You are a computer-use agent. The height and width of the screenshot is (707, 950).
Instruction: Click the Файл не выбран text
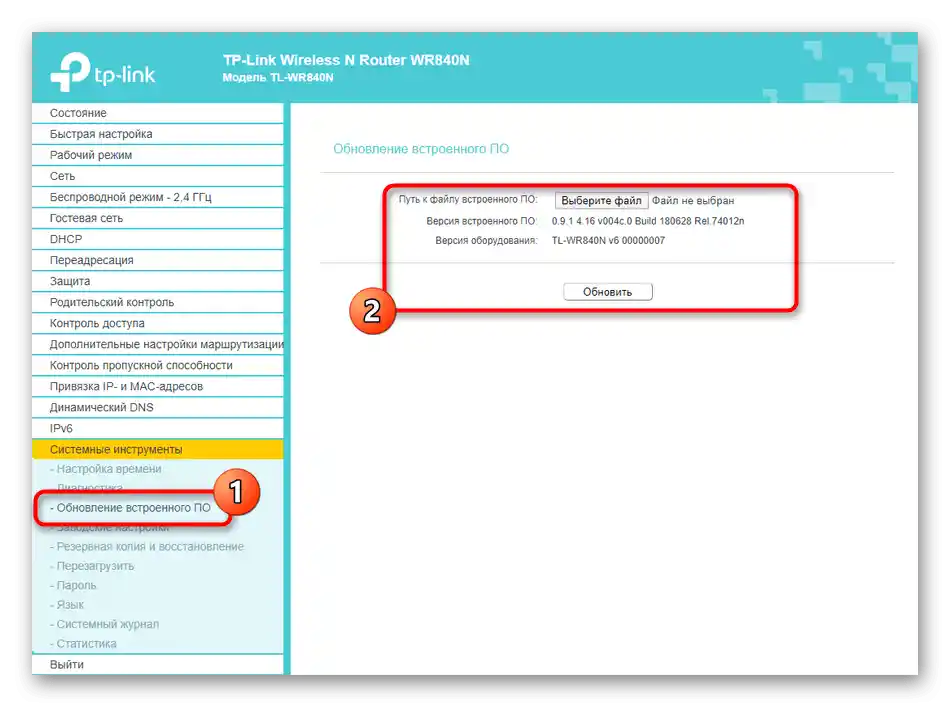click(x=693, y=201)
